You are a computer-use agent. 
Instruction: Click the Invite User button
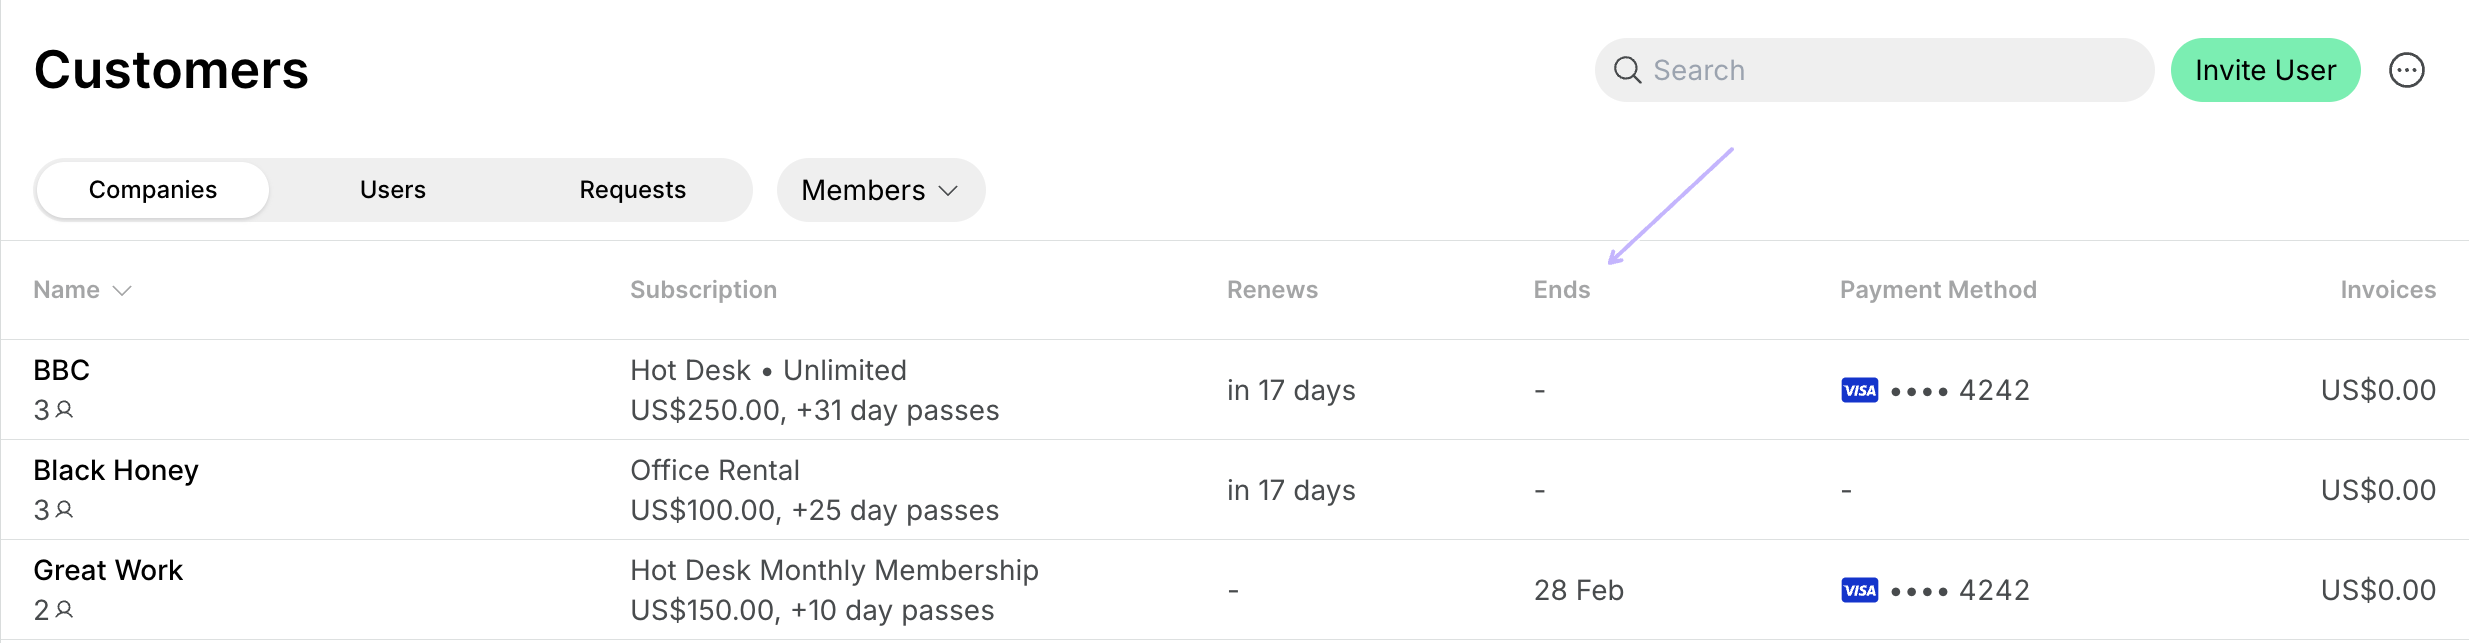(2265, 70)
